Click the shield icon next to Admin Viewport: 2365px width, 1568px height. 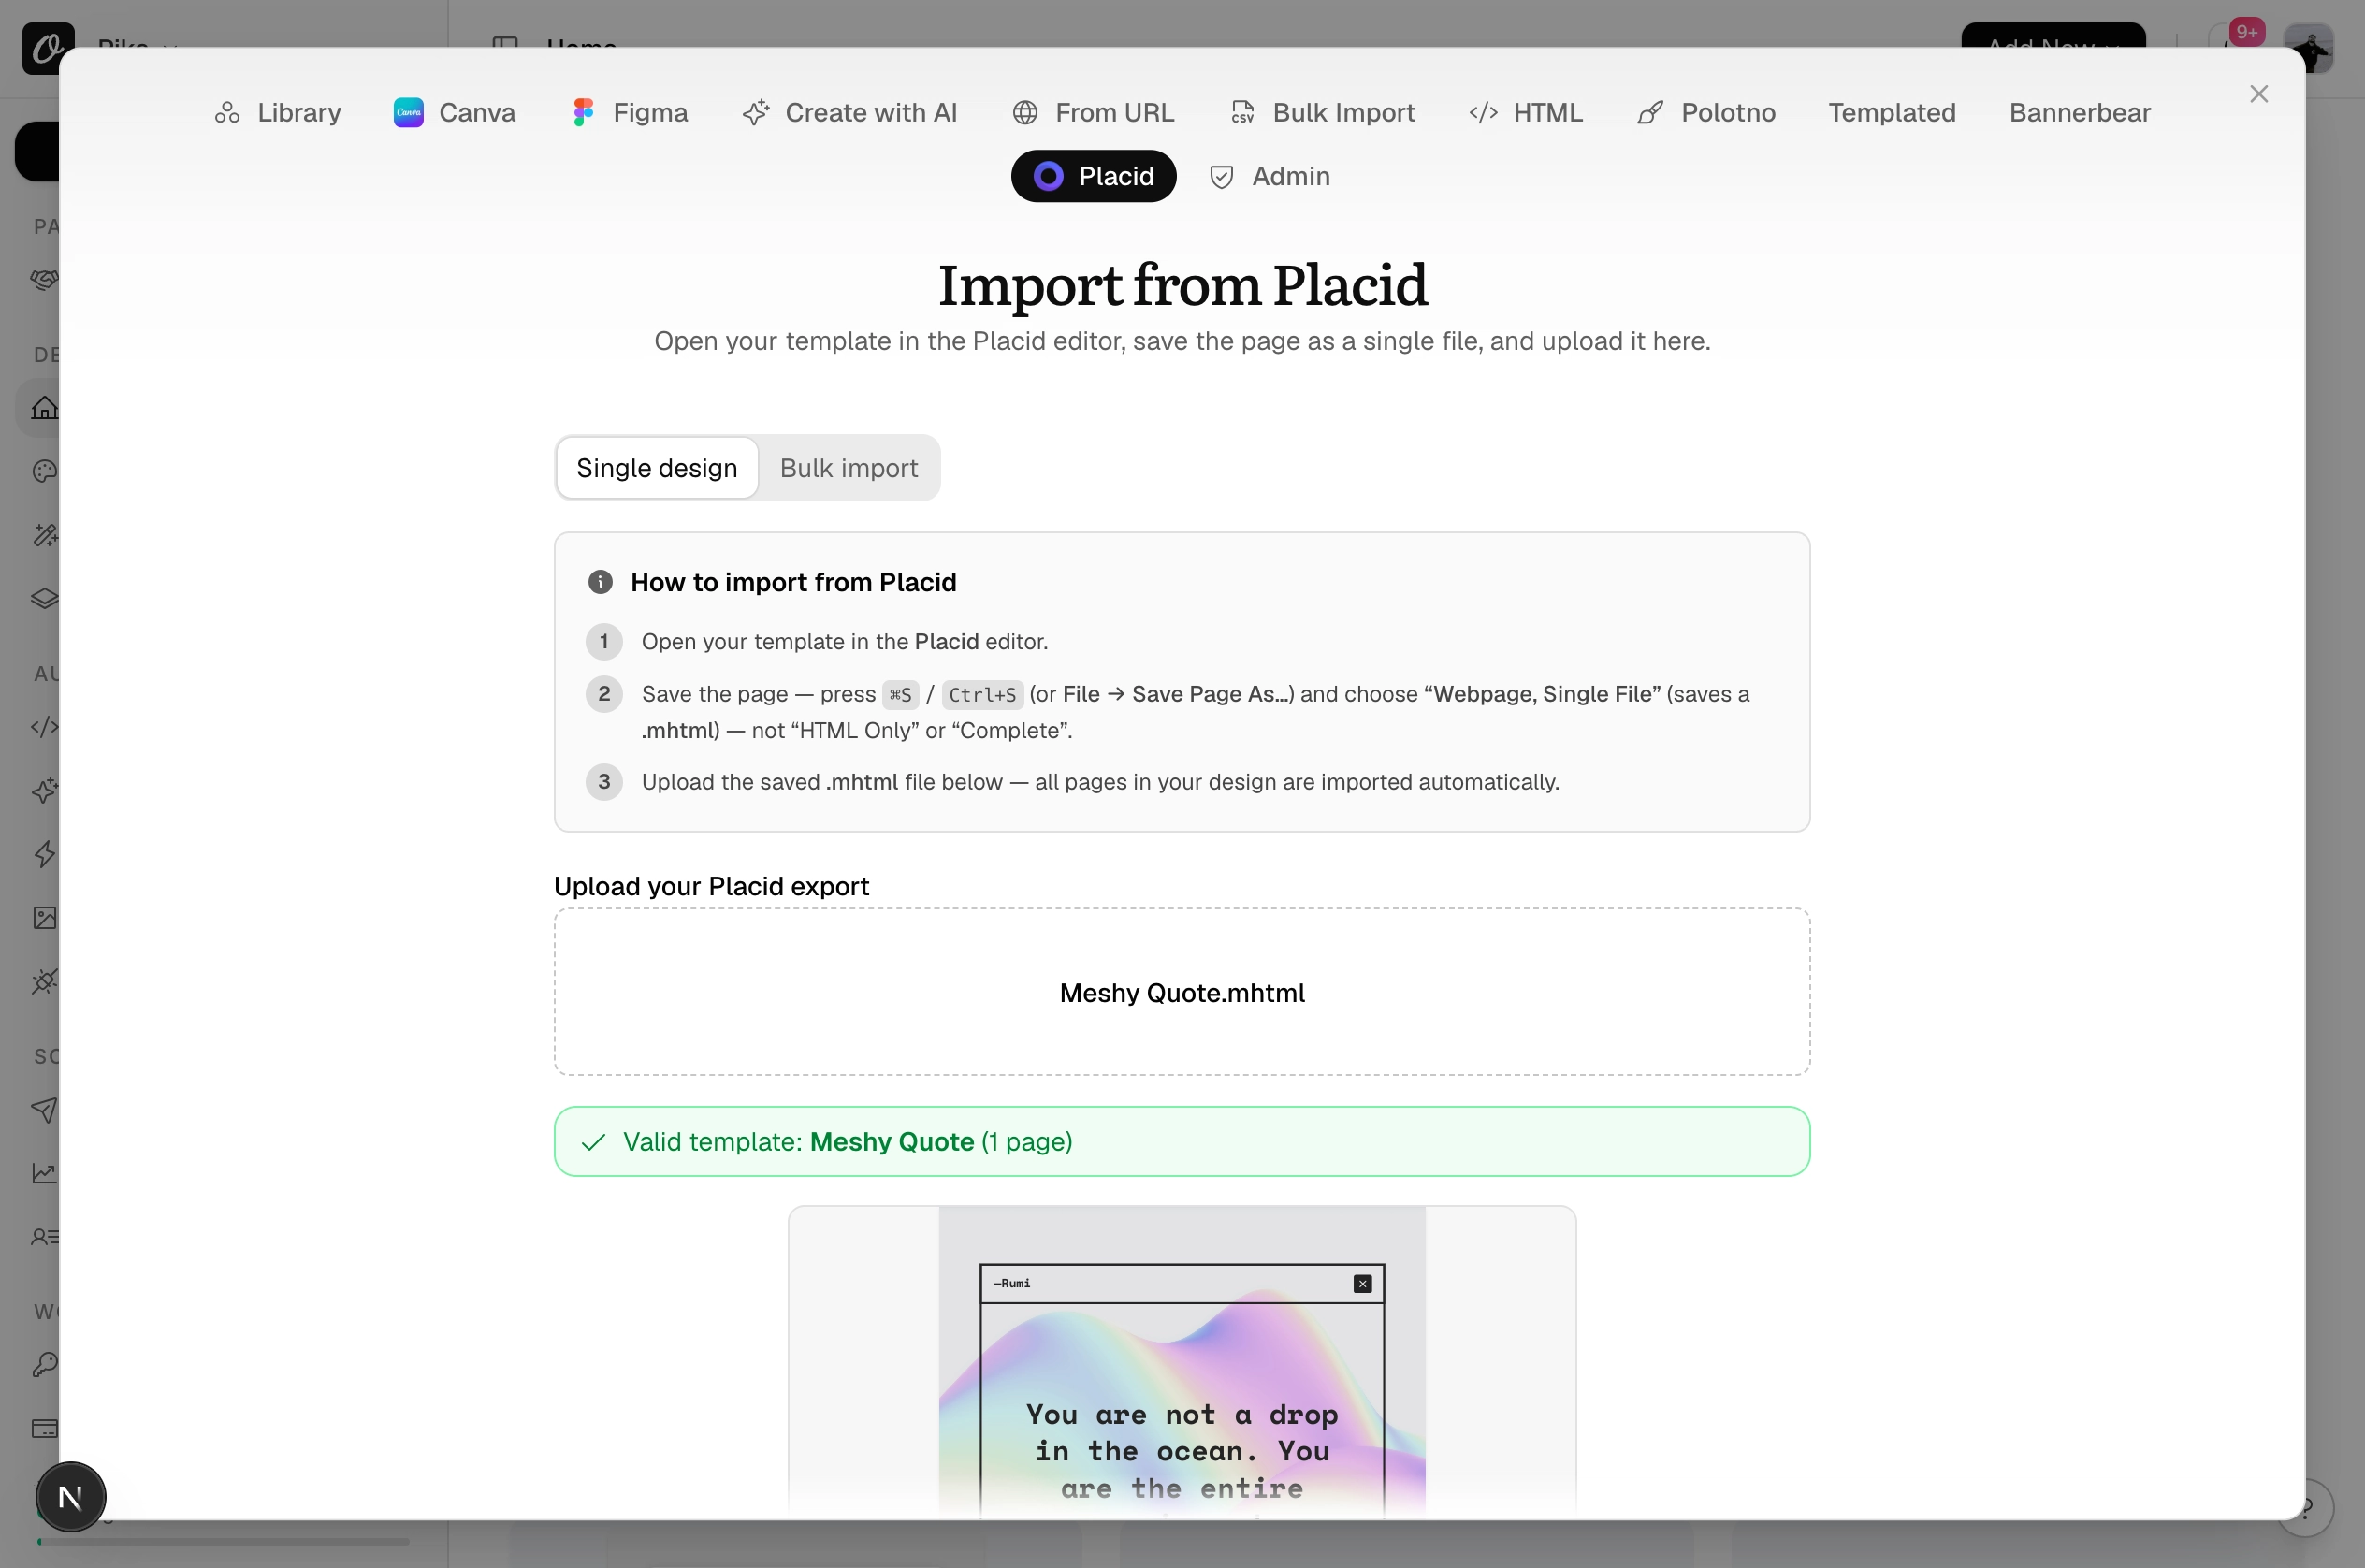click(x=1222, y=177)
